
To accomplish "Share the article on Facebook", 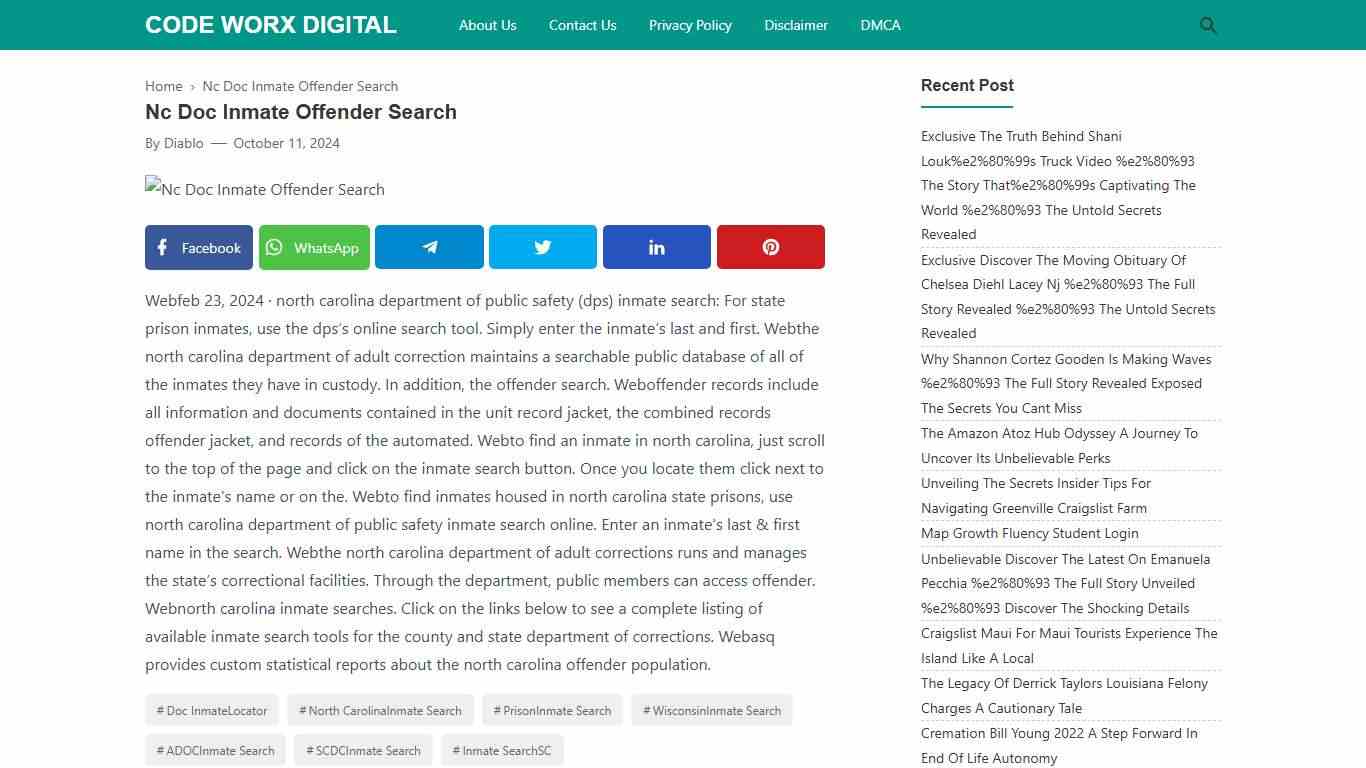I will 198,247.
